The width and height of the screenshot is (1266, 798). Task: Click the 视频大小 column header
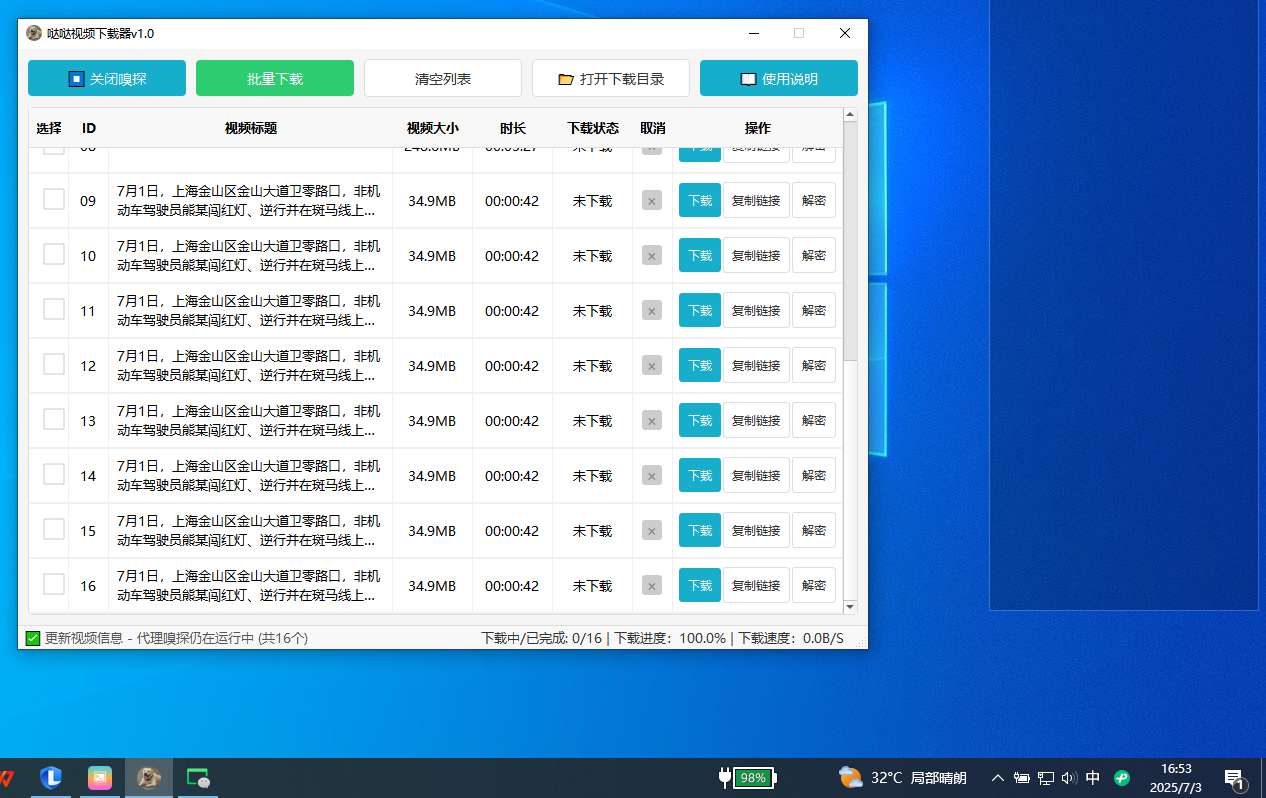(x=433, y=128)
